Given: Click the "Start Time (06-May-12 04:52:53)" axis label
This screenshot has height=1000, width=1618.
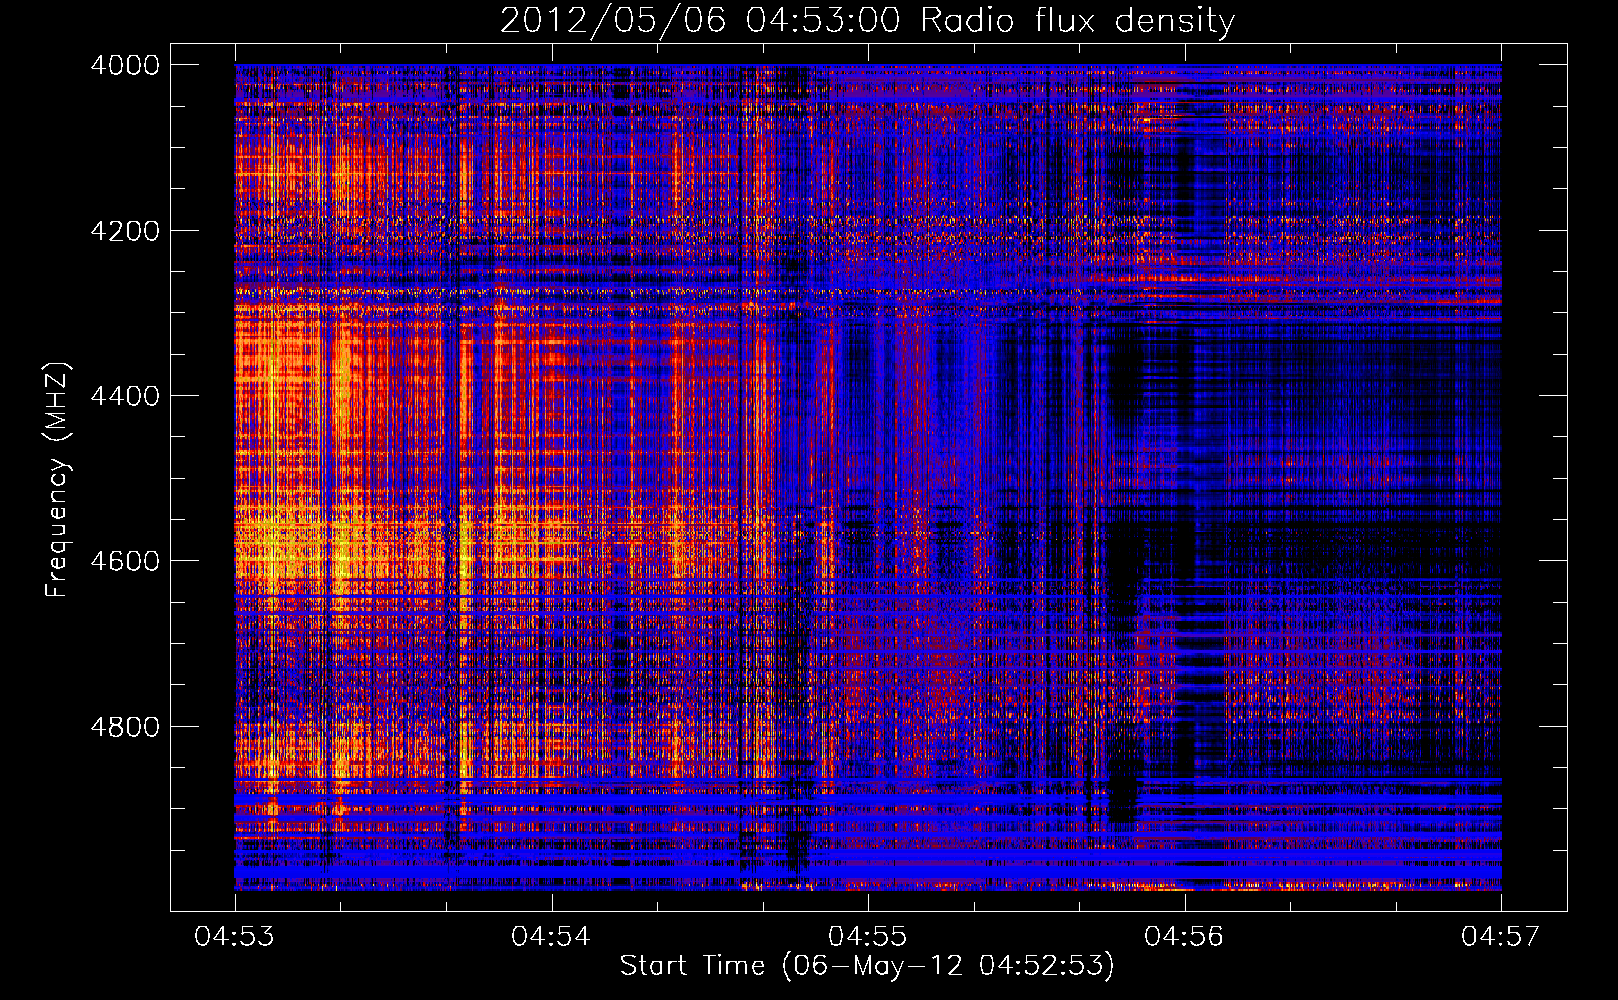Looking at the screenshot, I should (x=866, y=966).
